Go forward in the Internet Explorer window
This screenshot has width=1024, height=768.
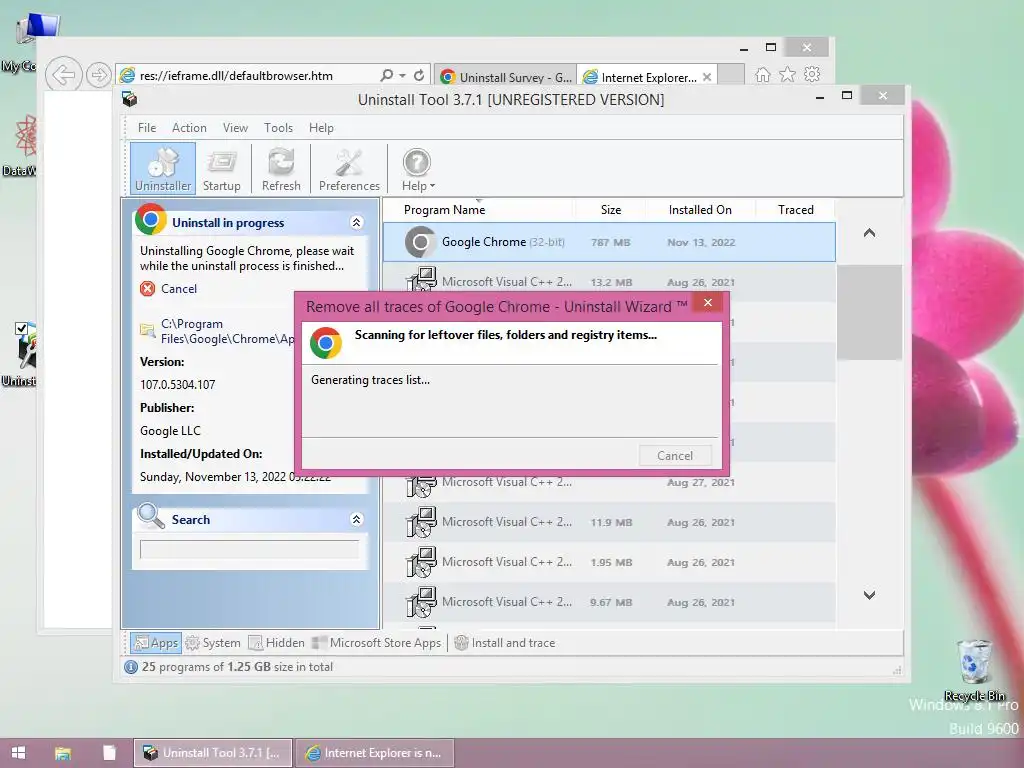tap(99, 75)
